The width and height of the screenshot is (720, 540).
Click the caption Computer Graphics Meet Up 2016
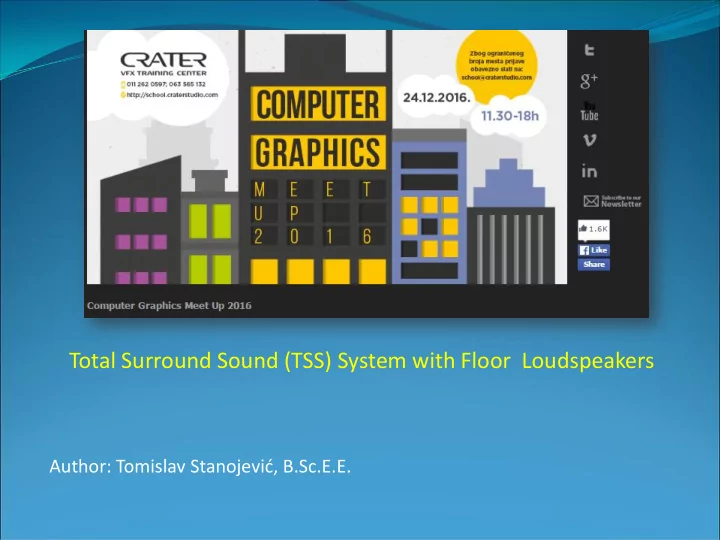169,305
